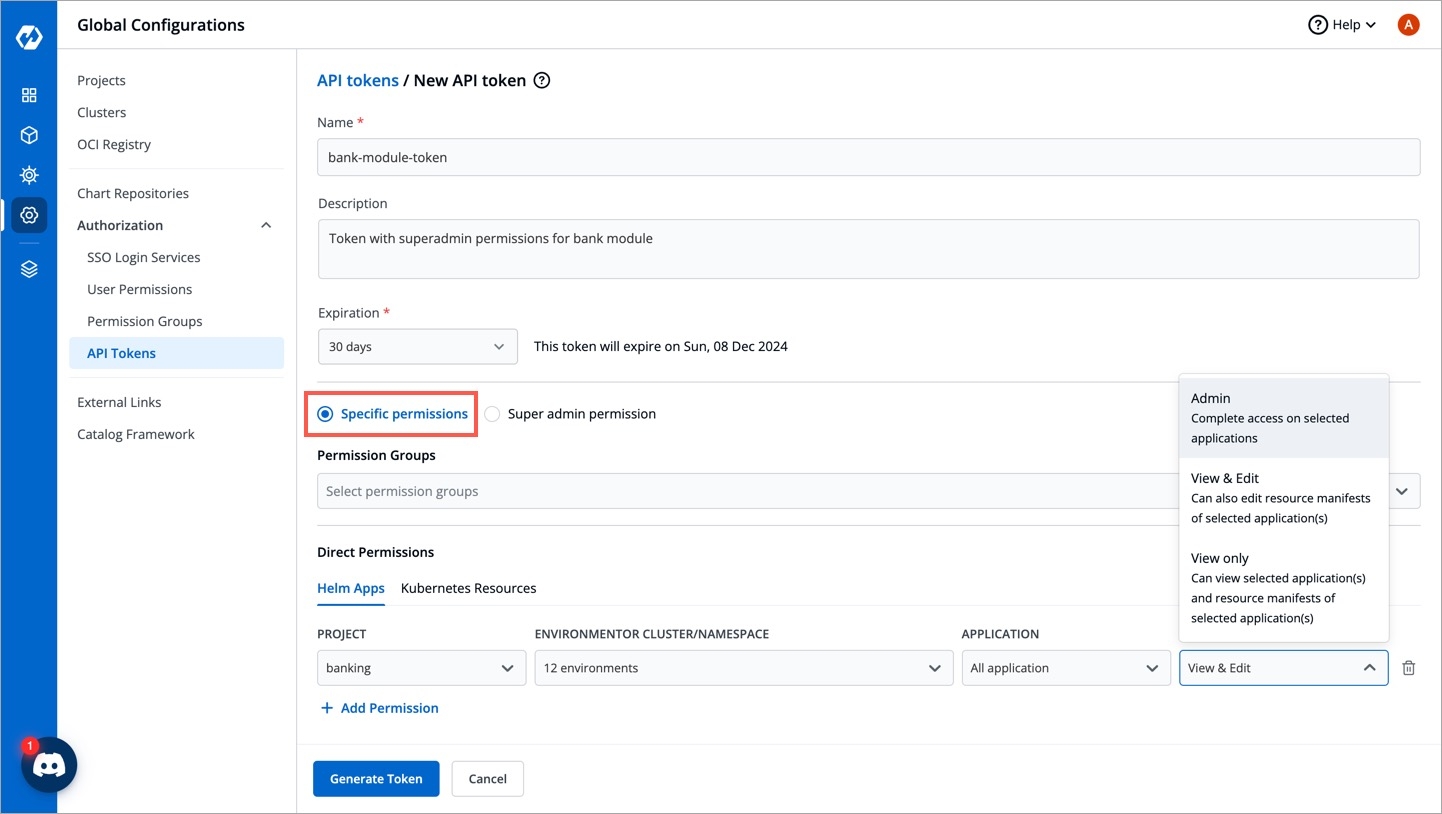Select the Specific permissions radio button
This screenshot has height=814, width=1442.
(325, 414)
